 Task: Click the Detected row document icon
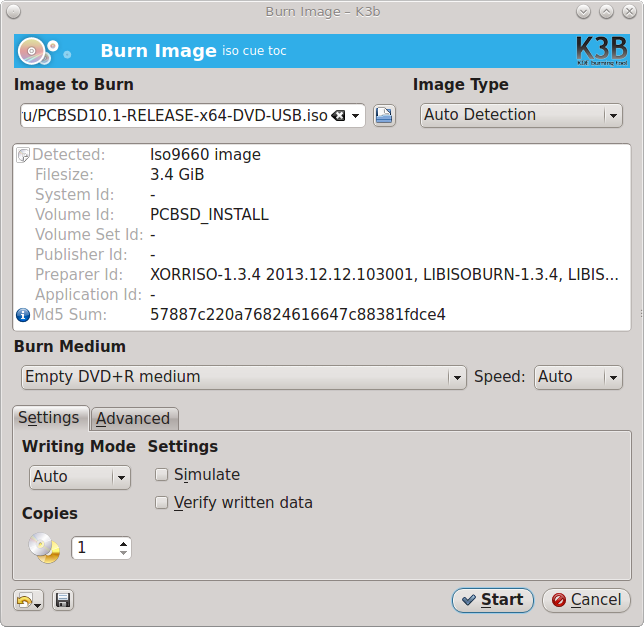[x=23, y=155]
